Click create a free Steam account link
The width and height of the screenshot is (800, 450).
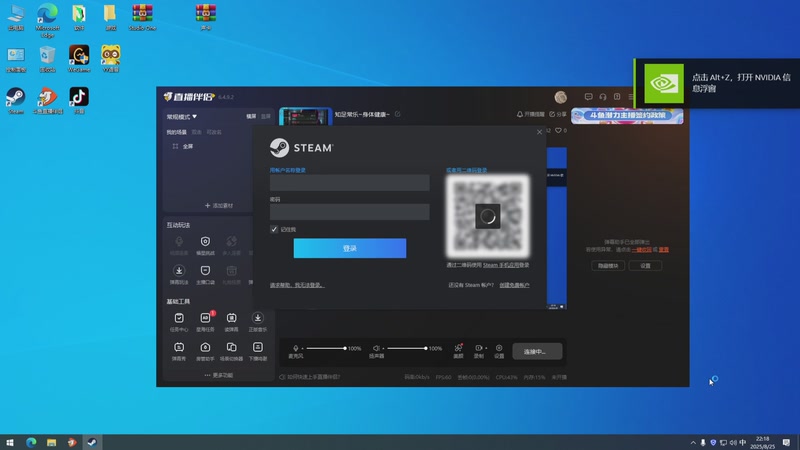[514, 285]
